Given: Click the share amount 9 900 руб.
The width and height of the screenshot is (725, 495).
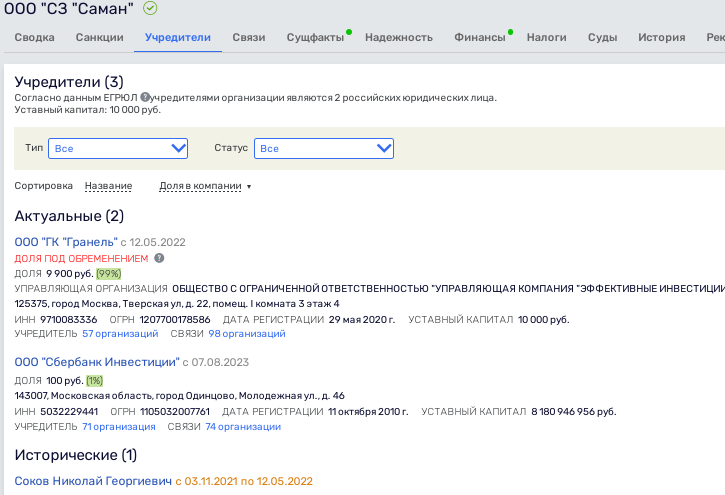Looking at the screenshot, I should coord(70,274).
